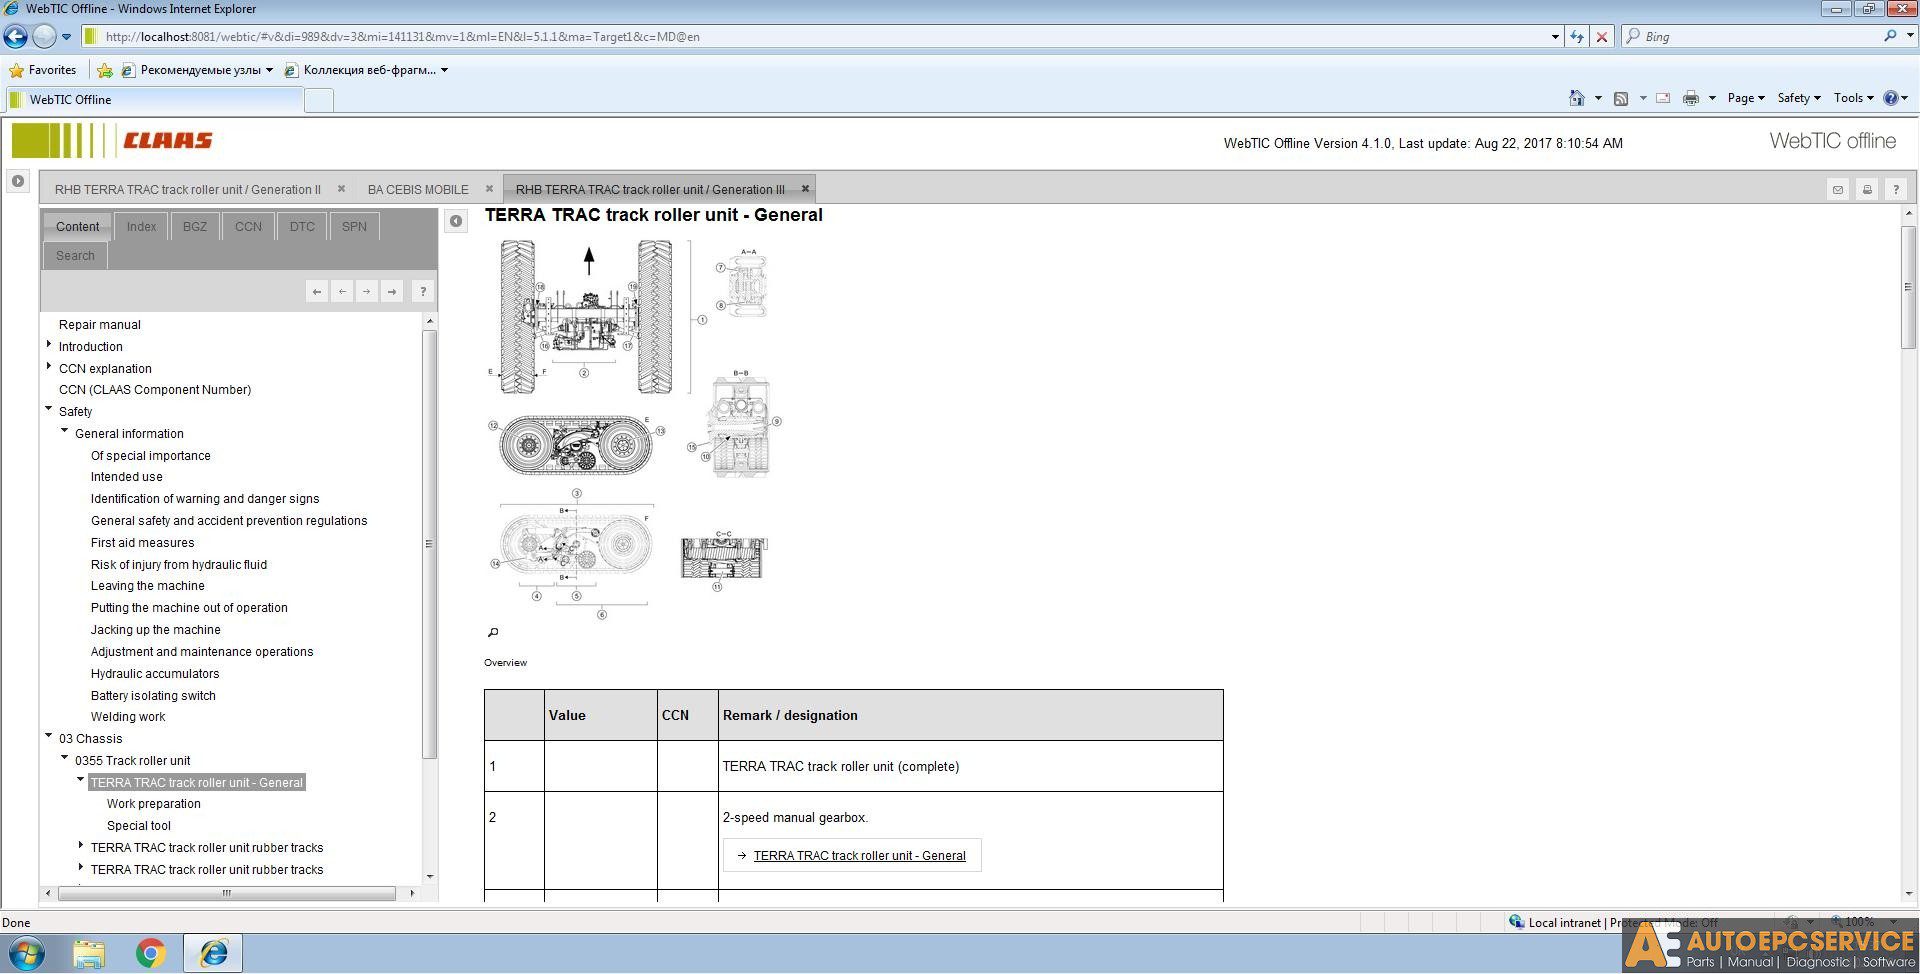The image size is (1920, 974).
Task: Open Work preparation in the tree
Action: click(153, 804)
